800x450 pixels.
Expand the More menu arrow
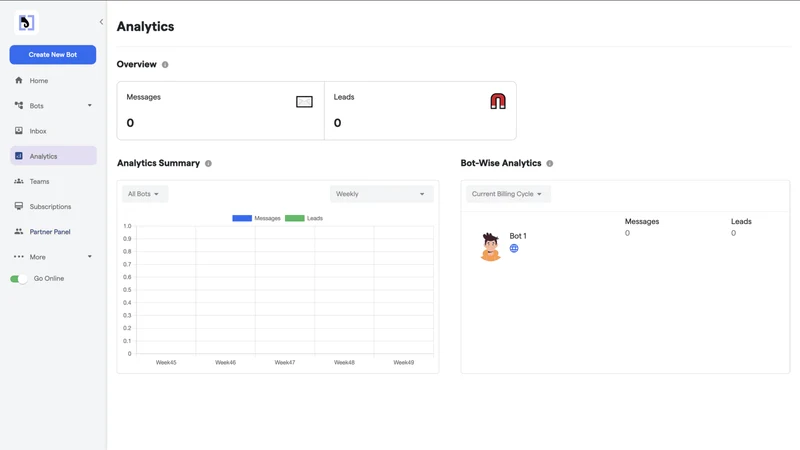pos(90,257)
